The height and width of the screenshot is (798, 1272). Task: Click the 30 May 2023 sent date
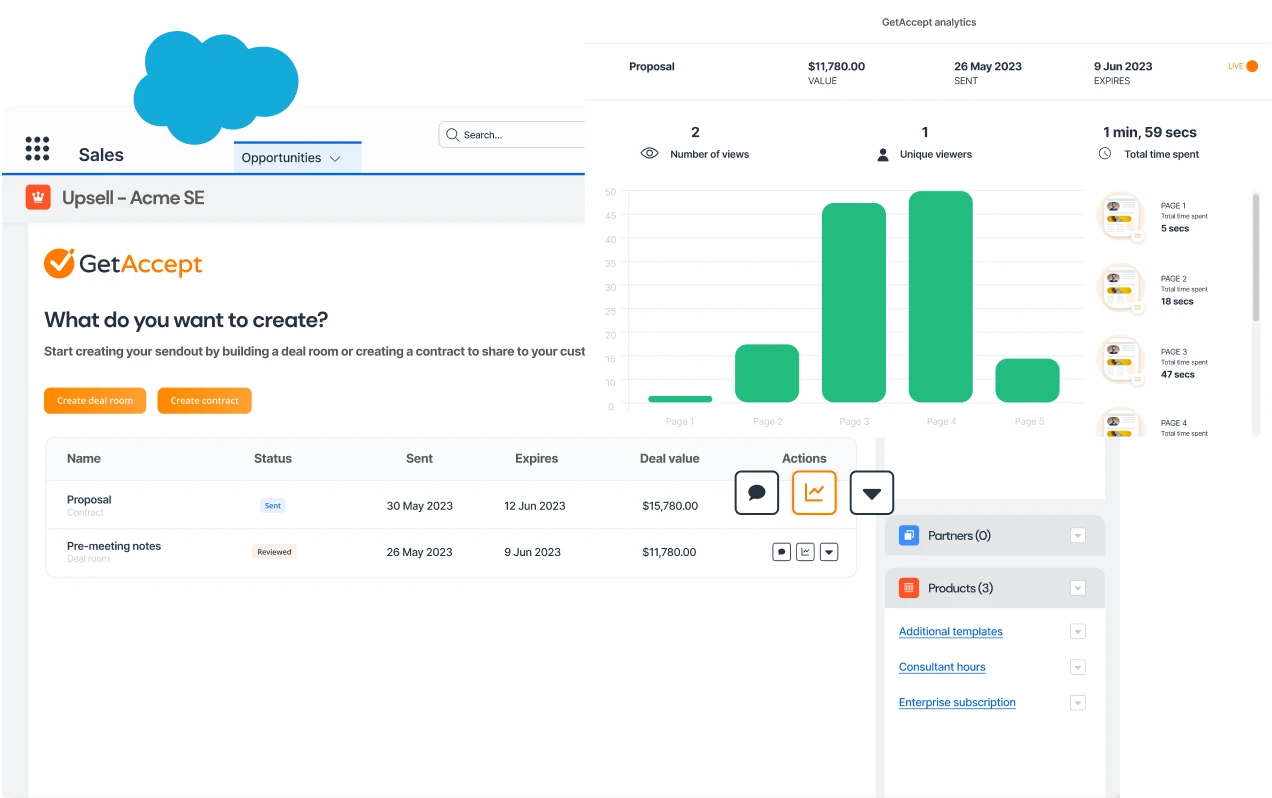420,506
